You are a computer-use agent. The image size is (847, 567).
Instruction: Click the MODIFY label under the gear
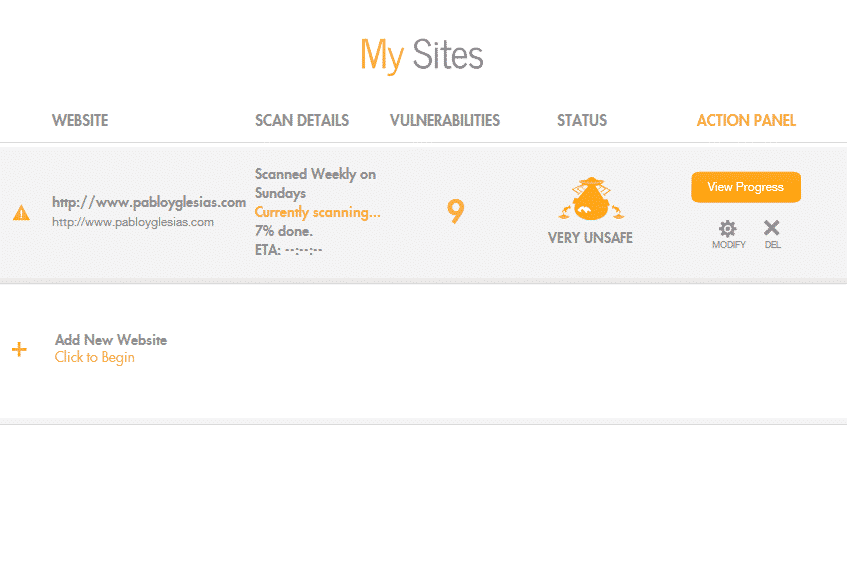[x=728, y=245]
